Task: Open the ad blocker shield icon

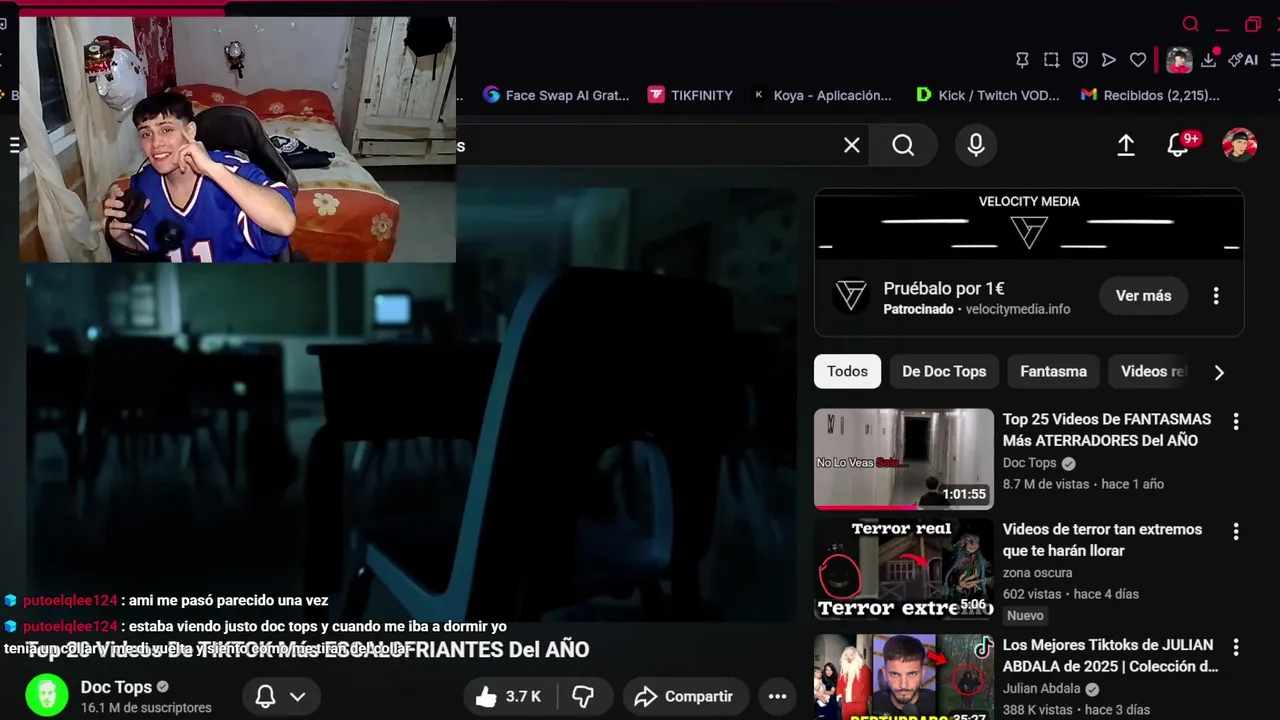Action: pos(1080,60)
